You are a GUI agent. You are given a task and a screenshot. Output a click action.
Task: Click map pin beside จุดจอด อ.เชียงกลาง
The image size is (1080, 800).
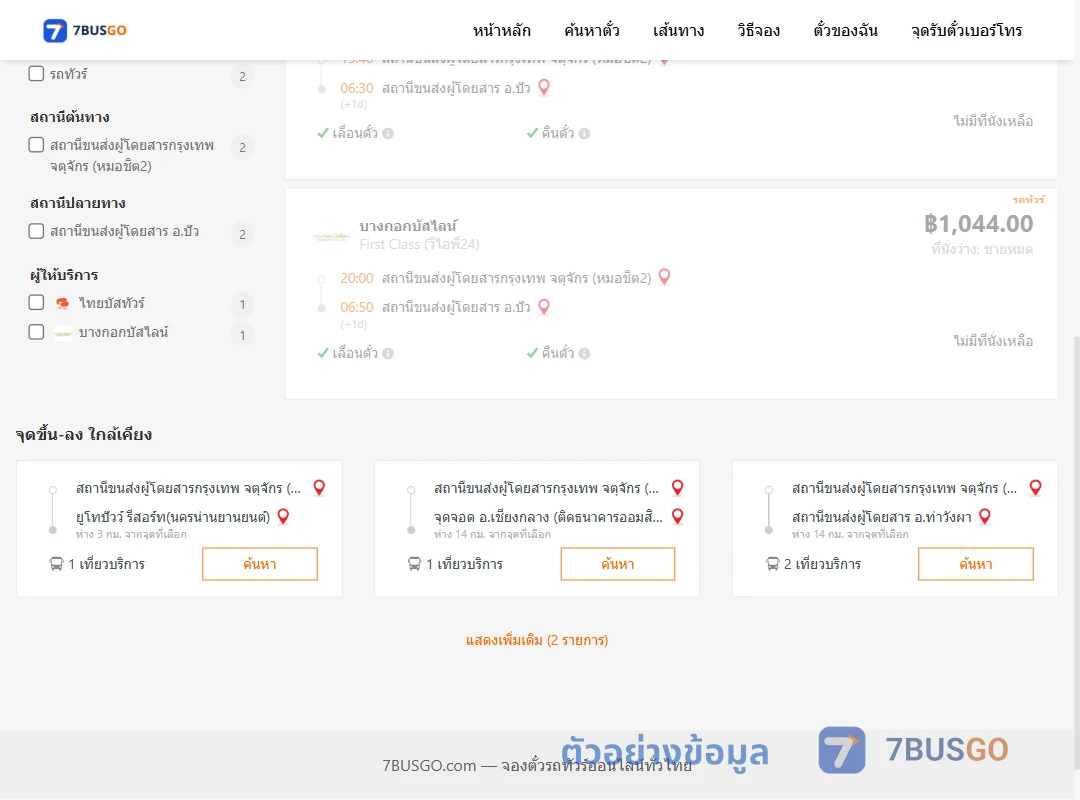678,517
